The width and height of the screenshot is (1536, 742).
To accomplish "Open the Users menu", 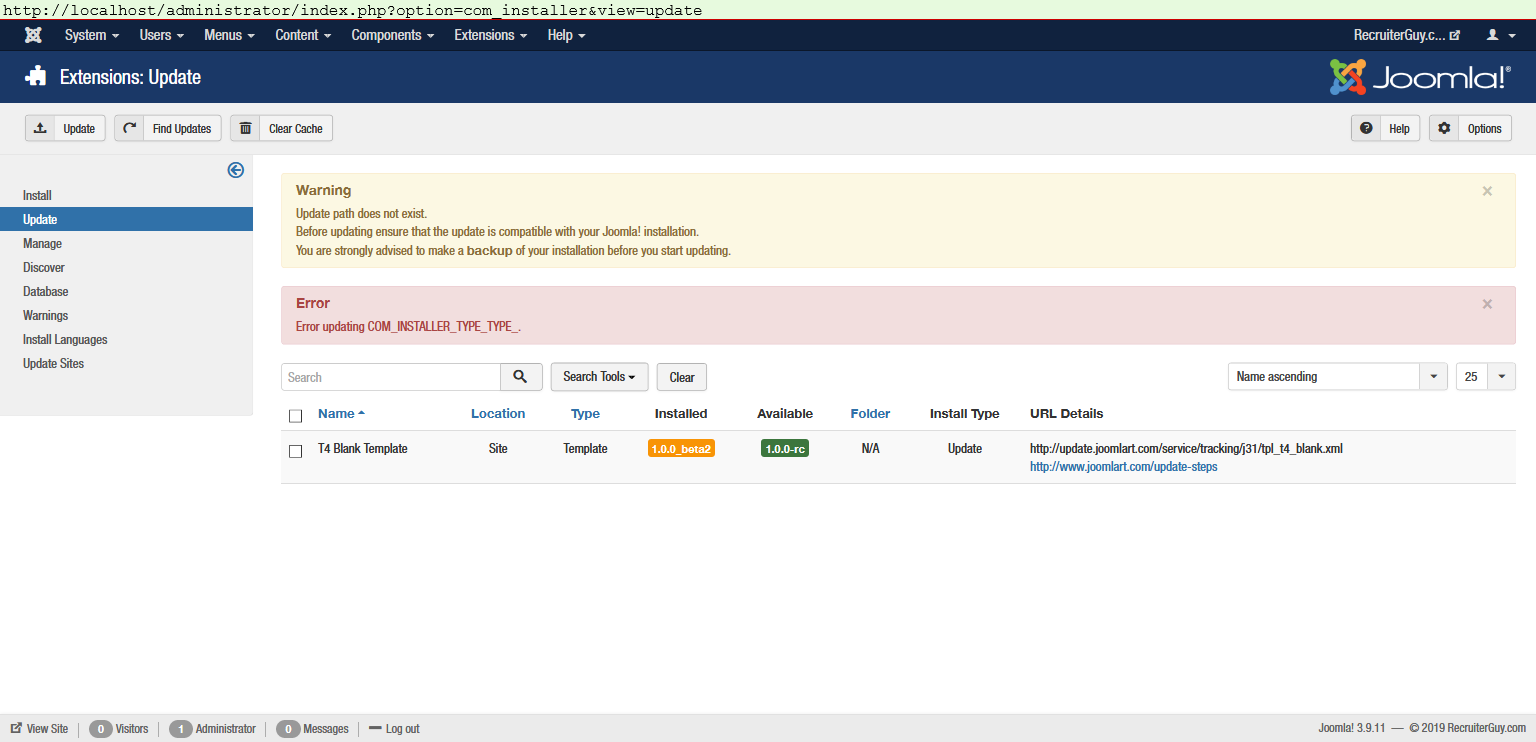I will pyautogui.click(x=161, y=35).
